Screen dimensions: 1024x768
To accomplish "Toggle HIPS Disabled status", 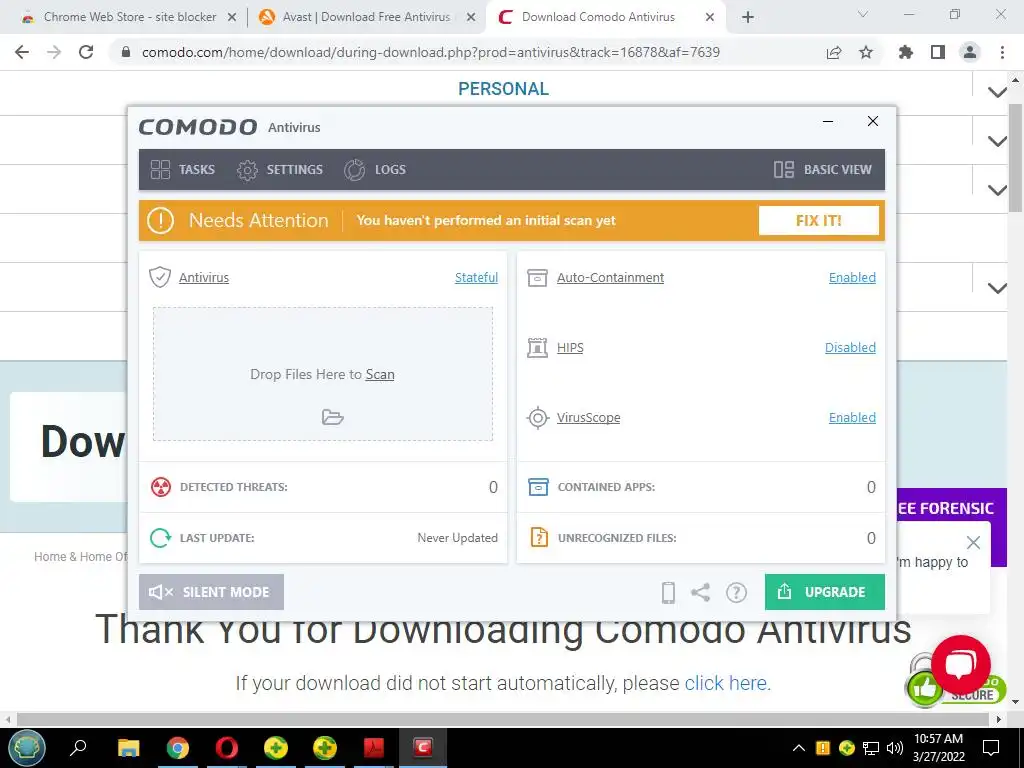I will [x=850, y=347].
